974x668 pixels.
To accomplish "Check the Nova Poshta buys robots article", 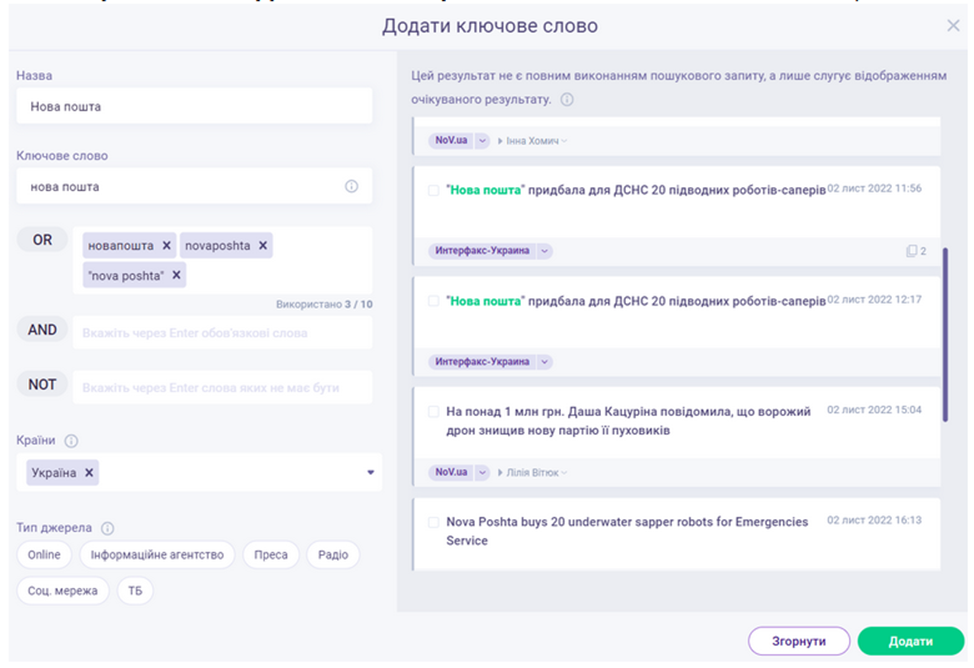I will pos(433,521).
